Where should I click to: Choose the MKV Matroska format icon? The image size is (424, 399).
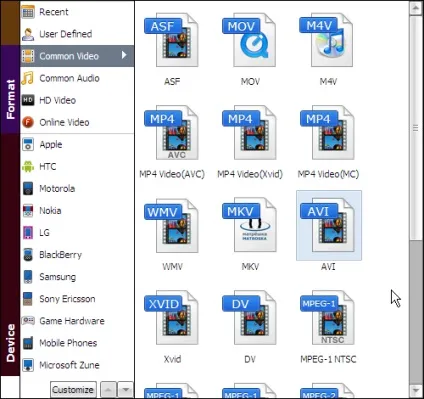coord(250,225)
